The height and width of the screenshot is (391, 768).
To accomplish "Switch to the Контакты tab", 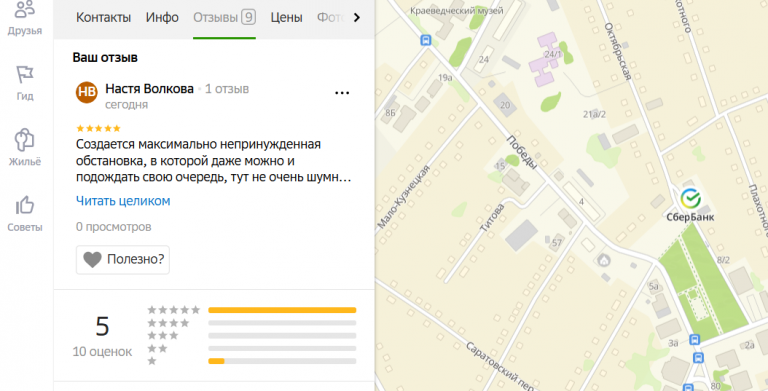I will tap(103, 18).
